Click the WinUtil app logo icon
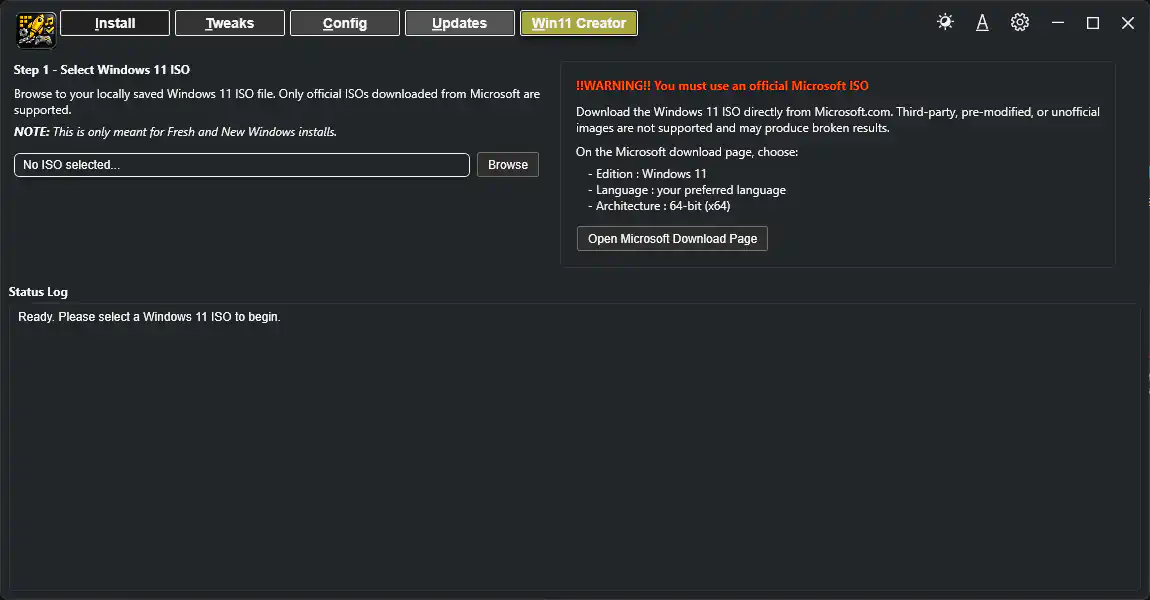Screen dimensions: 1150x600 pyautogui.click(x=36, y=30)
